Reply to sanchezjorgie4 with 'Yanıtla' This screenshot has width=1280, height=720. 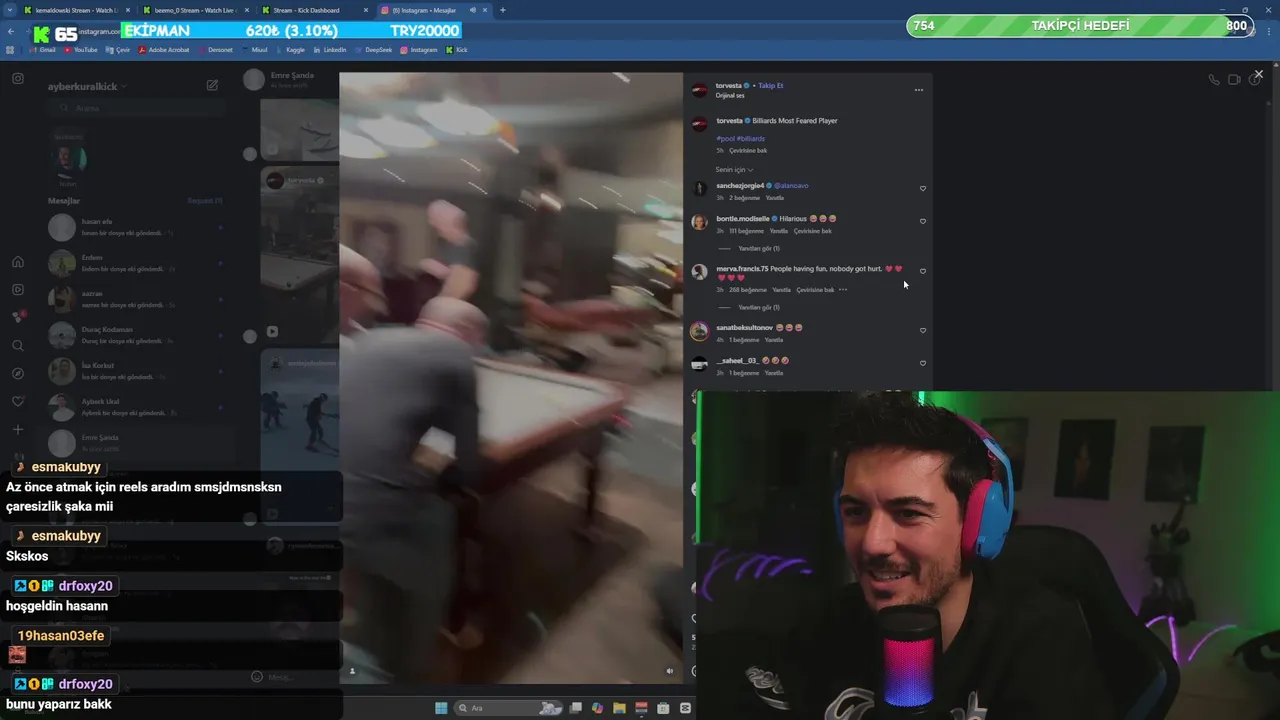point(775,198)
